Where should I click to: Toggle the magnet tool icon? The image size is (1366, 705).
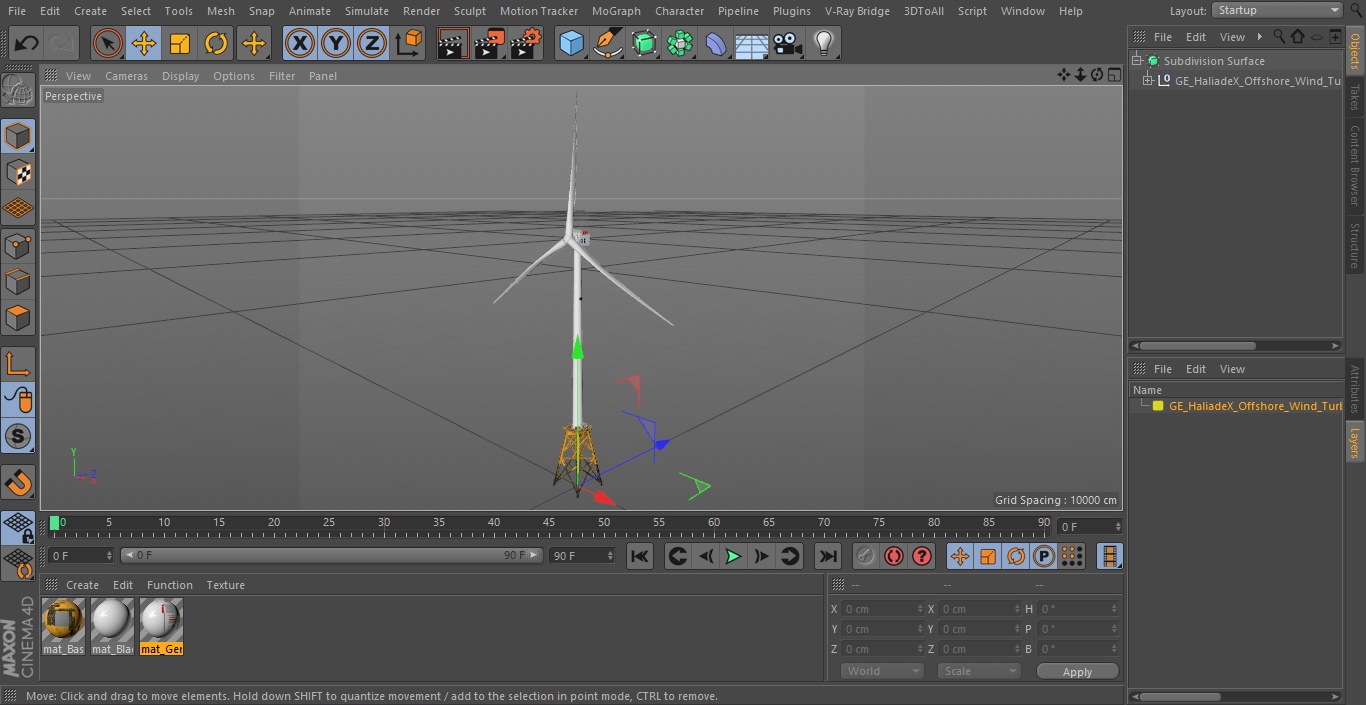[x=18, y=483]
